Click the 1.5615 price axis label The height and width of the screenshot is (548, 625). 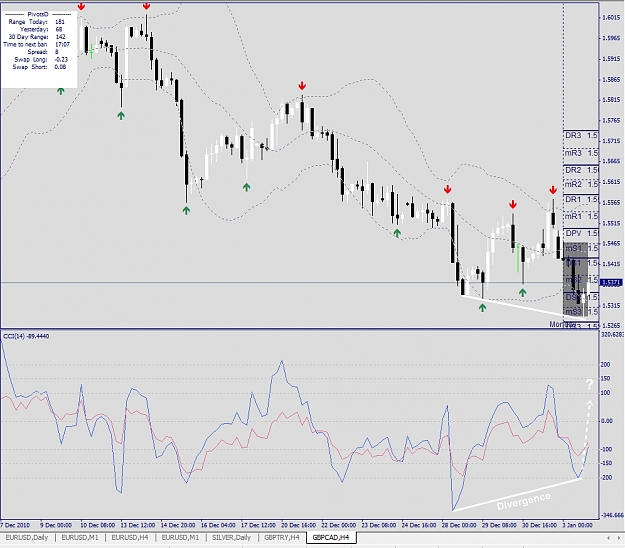tap(611, 182)
